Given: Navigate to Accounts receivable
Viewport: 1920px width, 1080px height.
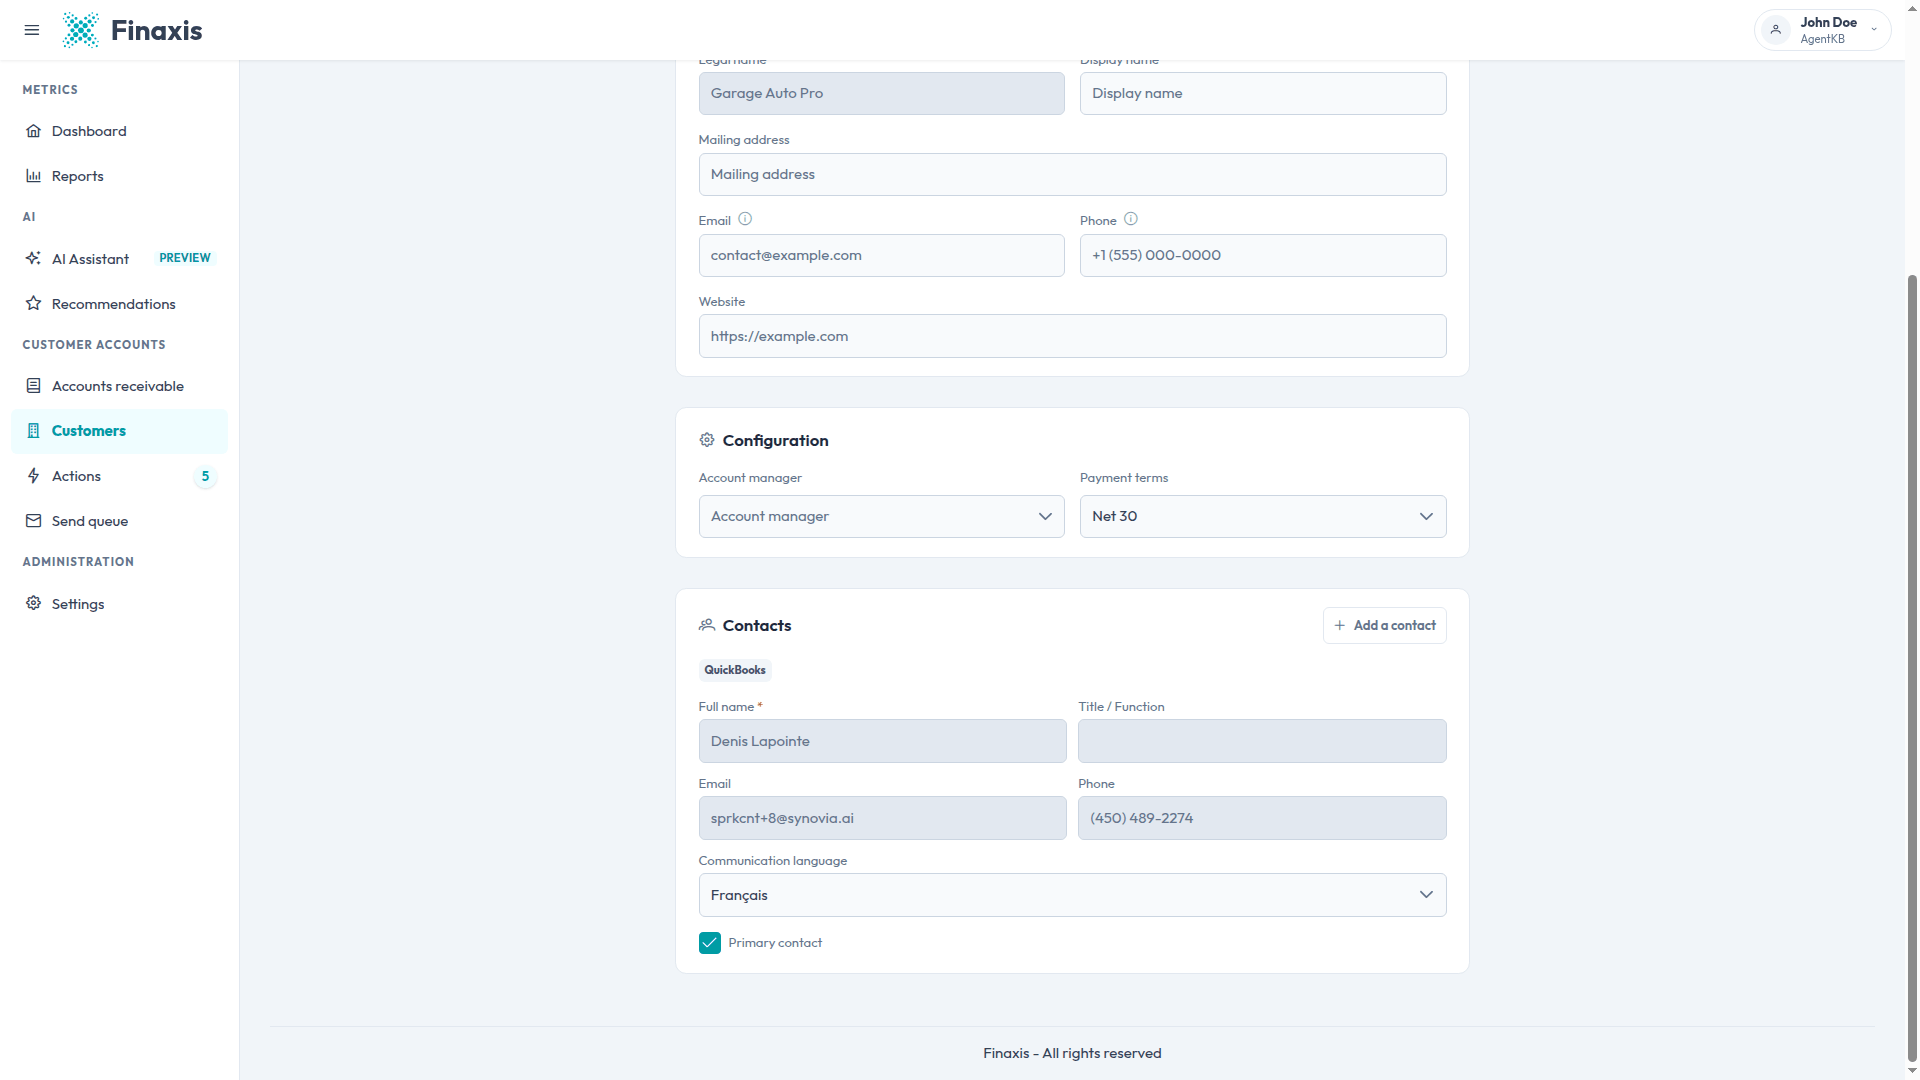Looking at the screenshot, I should click(119, 386).
